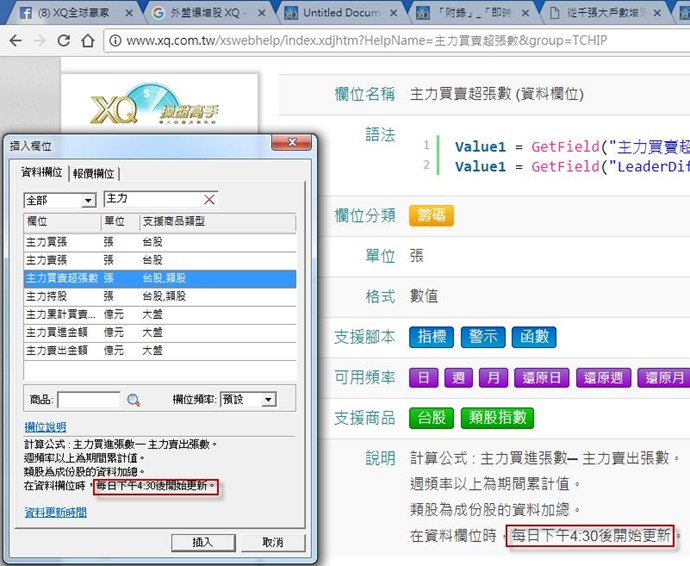Clear the 主力 search with red X
690x566 pixels.
tap(209, 200)
